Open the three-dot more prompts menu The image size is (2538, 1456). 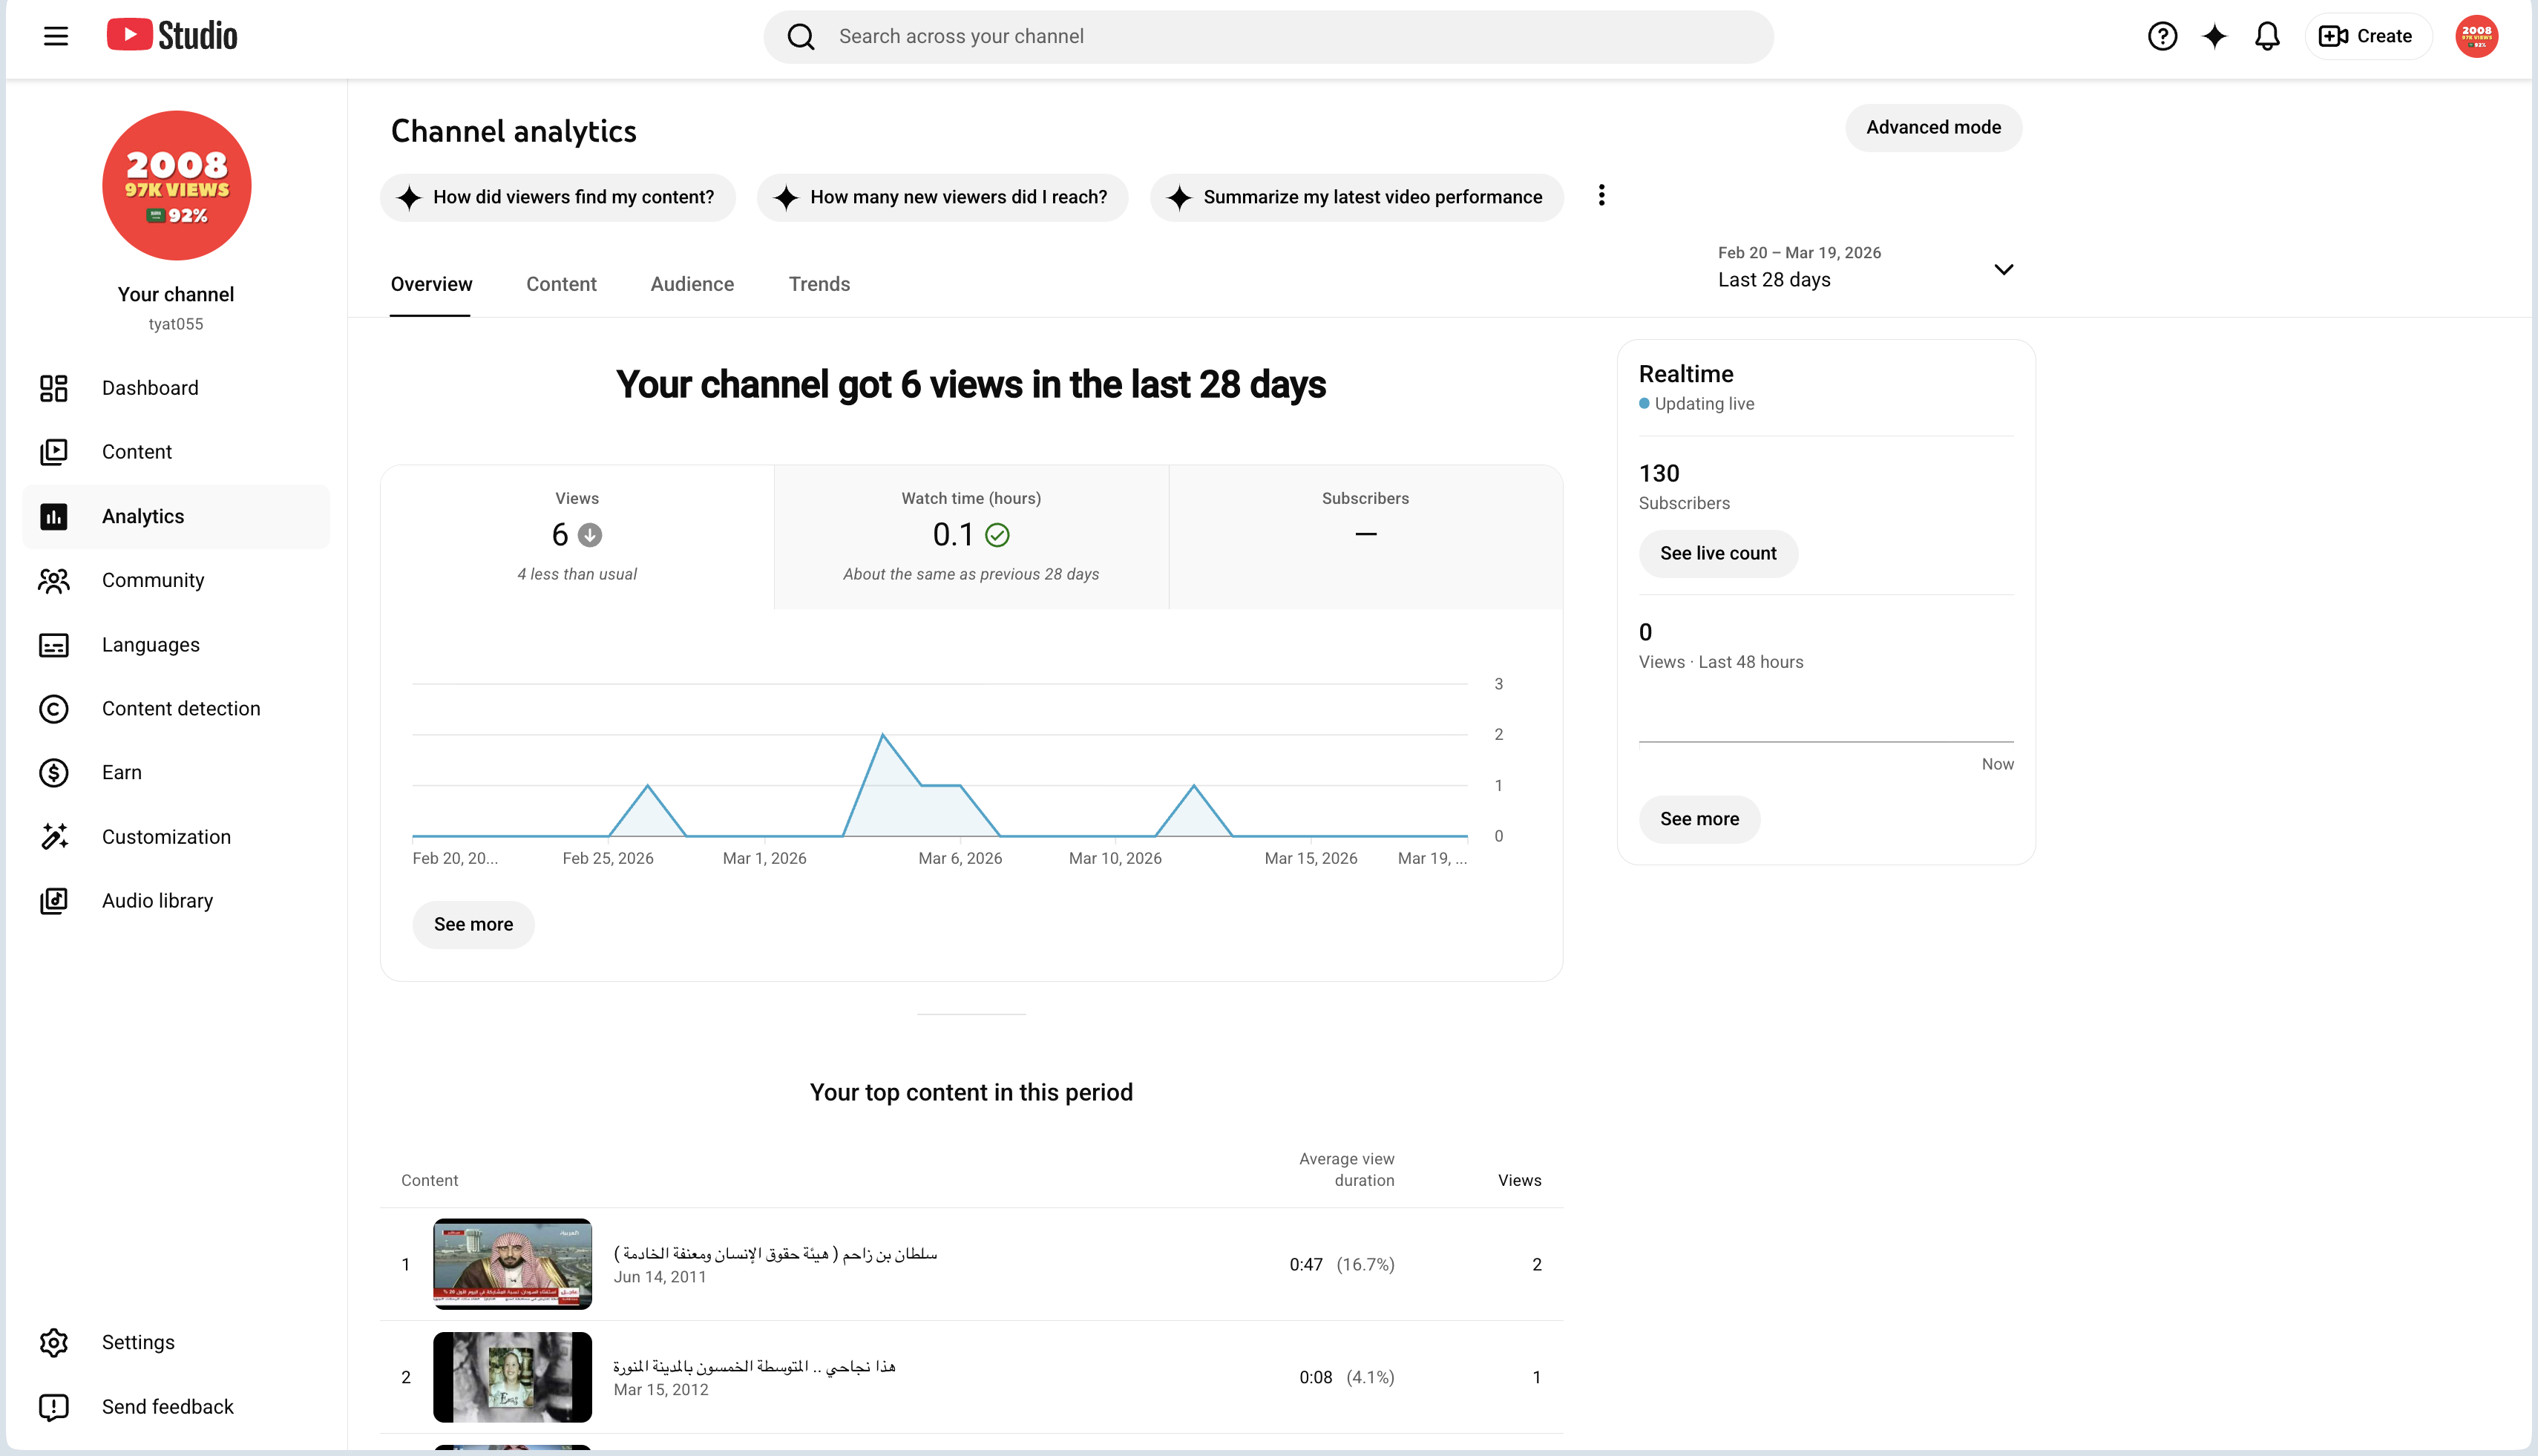(x=1601, y=195)
